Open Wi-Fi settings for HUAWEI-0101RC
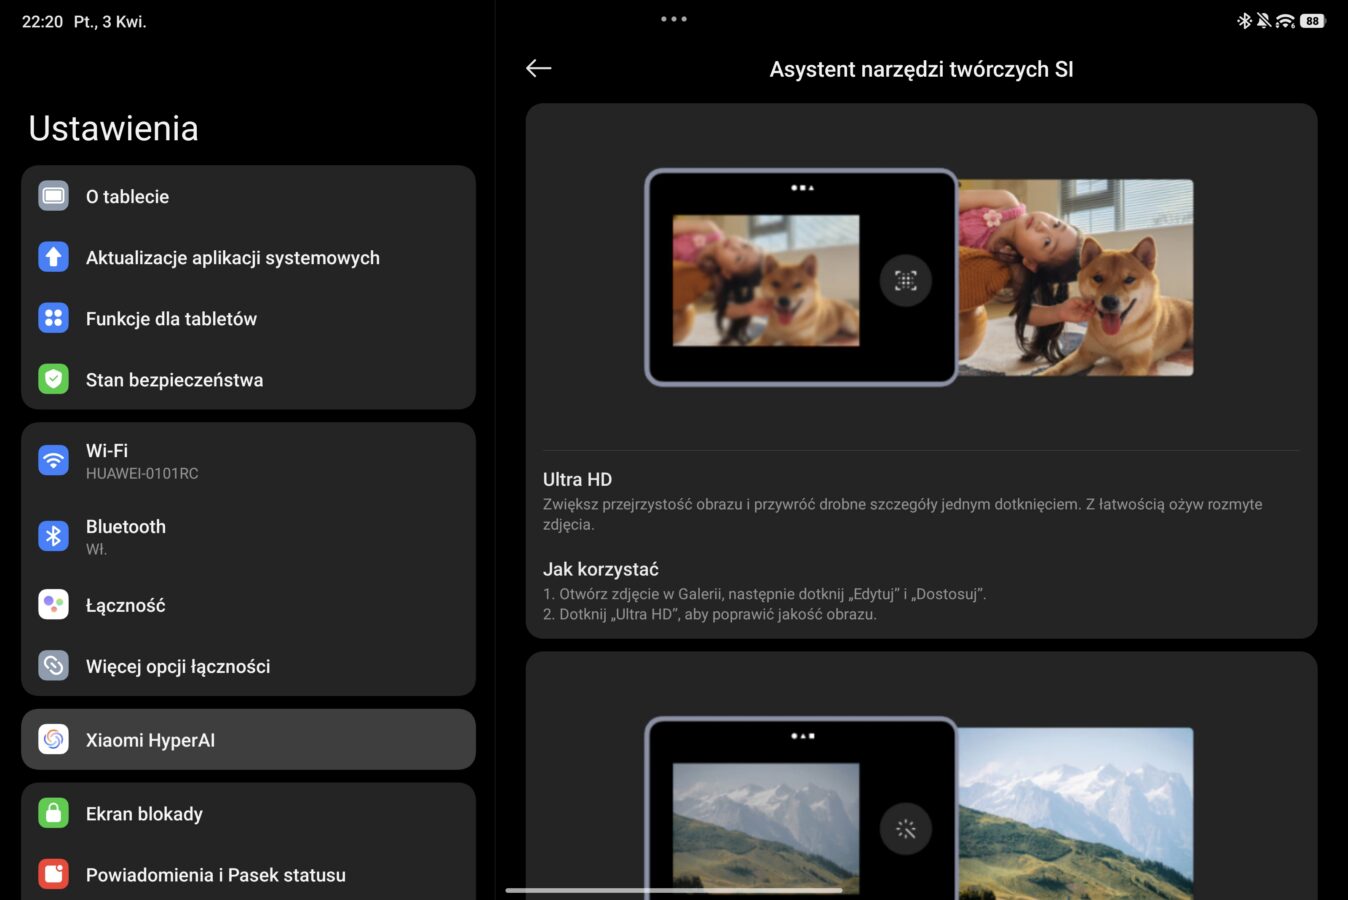Screen dimensions: 1348x900 point(248,461)
